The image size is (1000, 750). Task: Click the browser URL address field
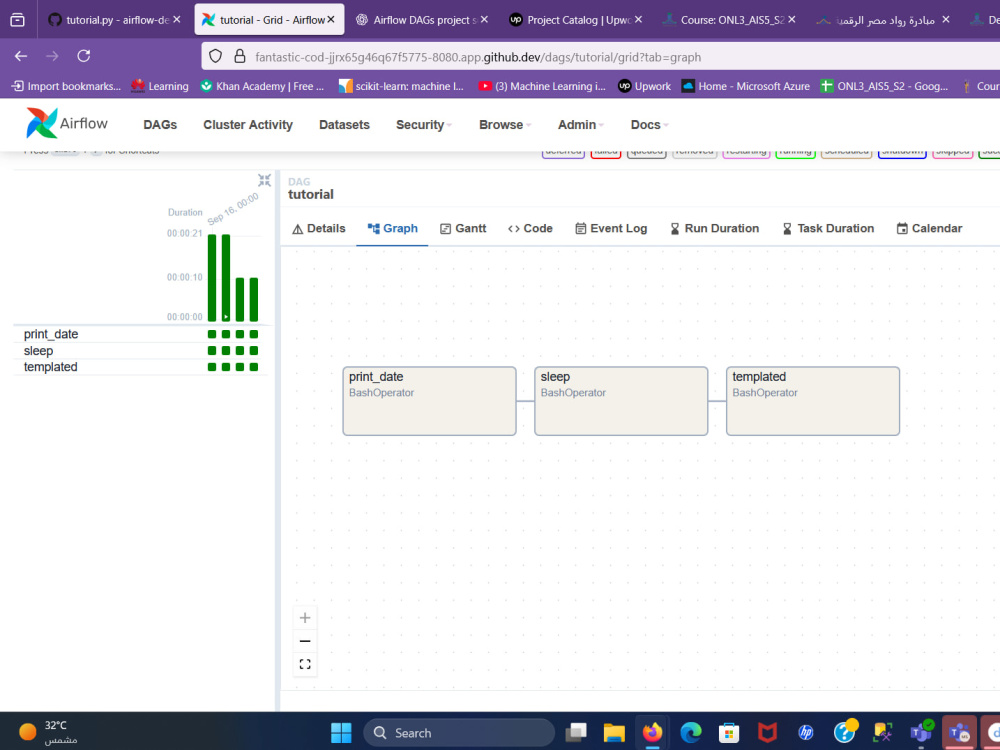click(x=599, y=57)
